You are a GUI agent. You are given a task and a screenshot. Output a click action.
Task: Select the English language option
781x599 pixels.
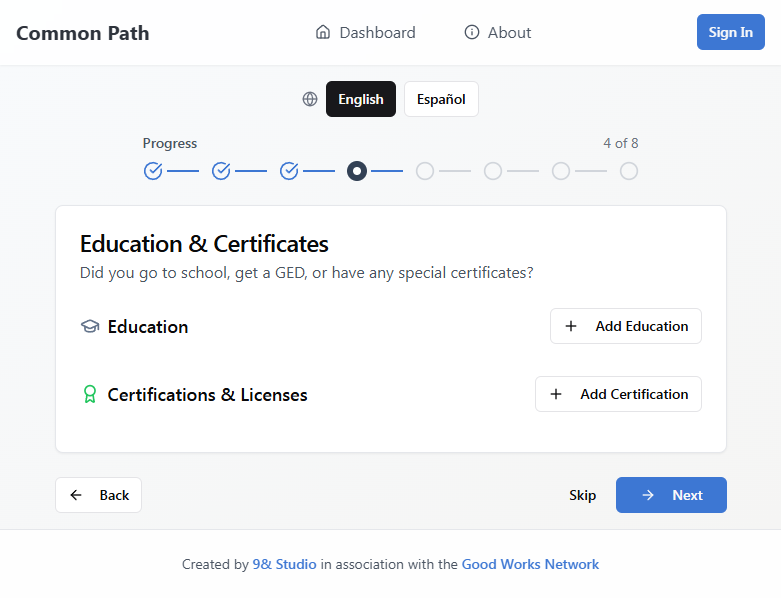[x=361, y=99]
